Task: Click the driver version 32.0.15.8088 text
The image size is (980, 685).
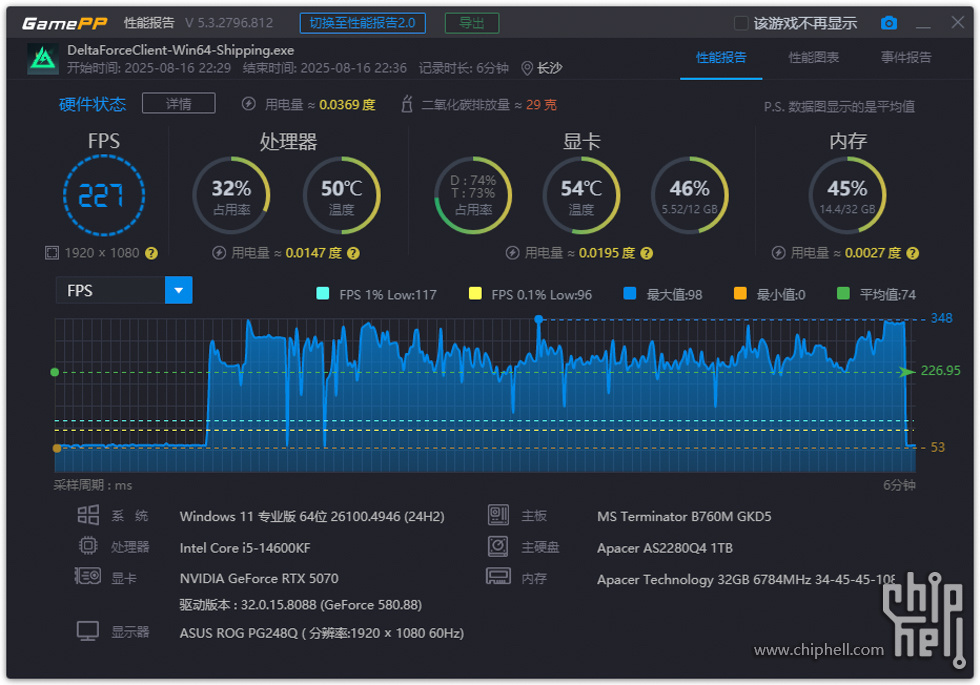Action: [x=301, y=604]
